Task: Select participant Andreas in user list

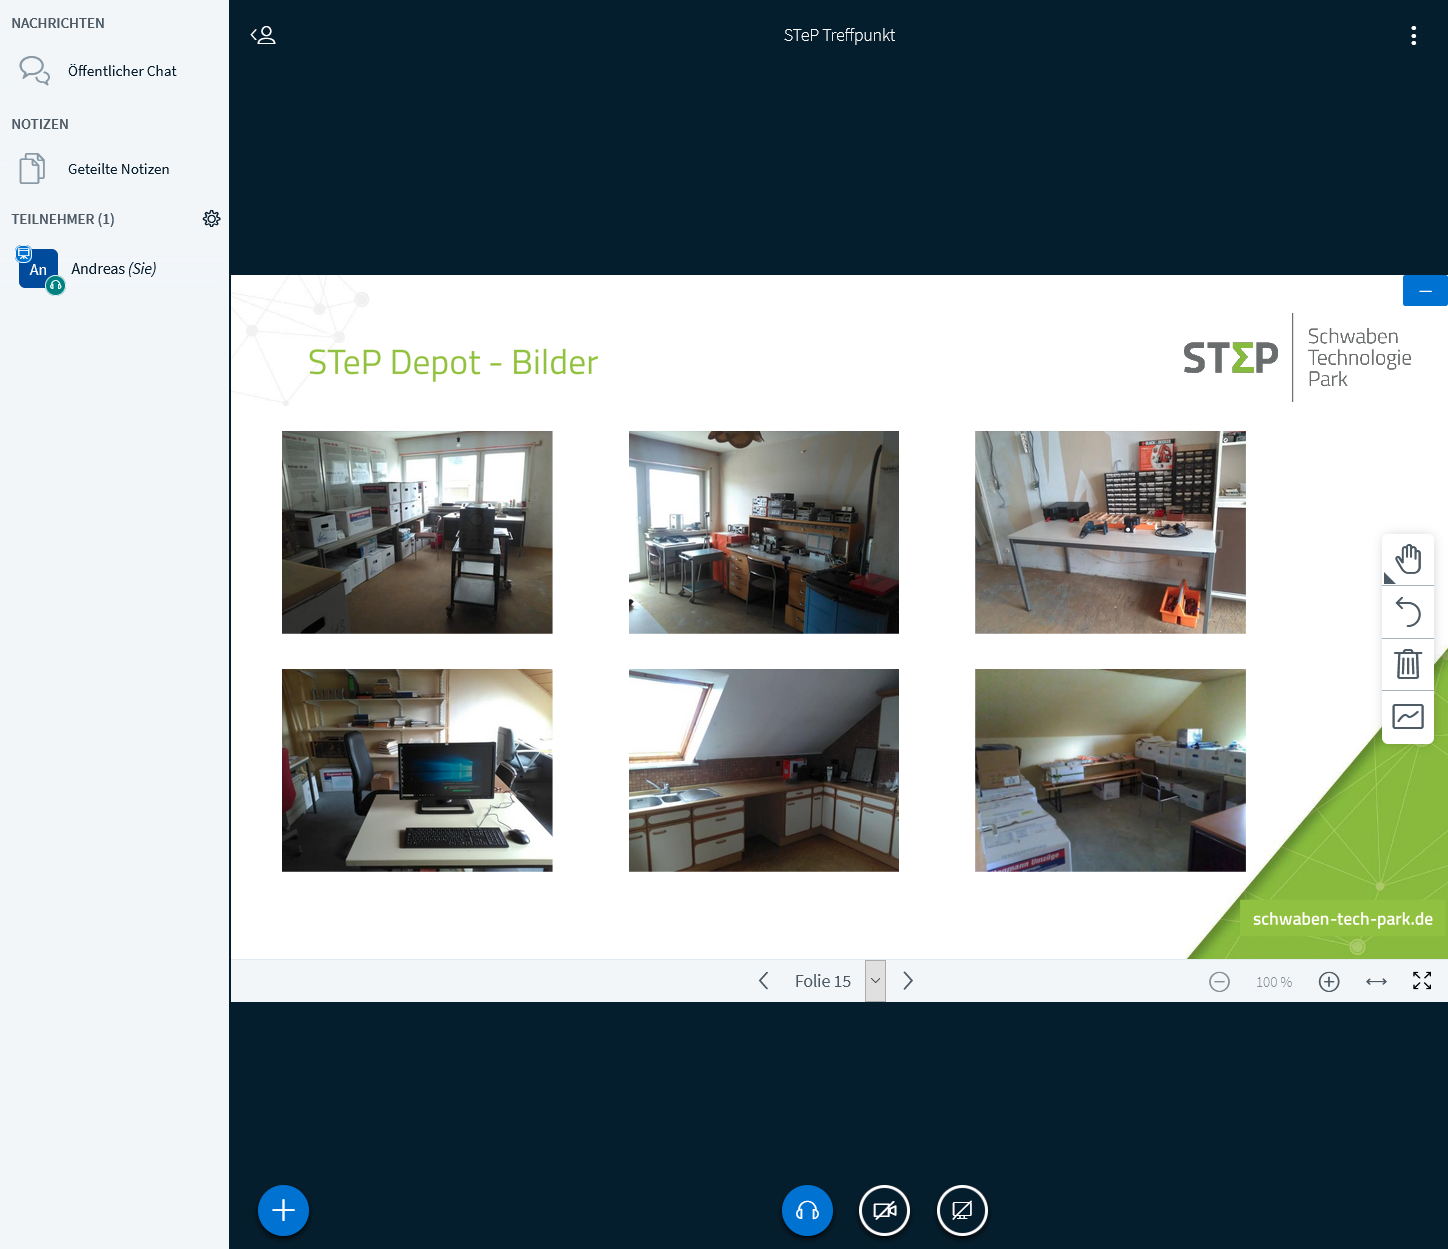Action: click(x=113, y=269)
